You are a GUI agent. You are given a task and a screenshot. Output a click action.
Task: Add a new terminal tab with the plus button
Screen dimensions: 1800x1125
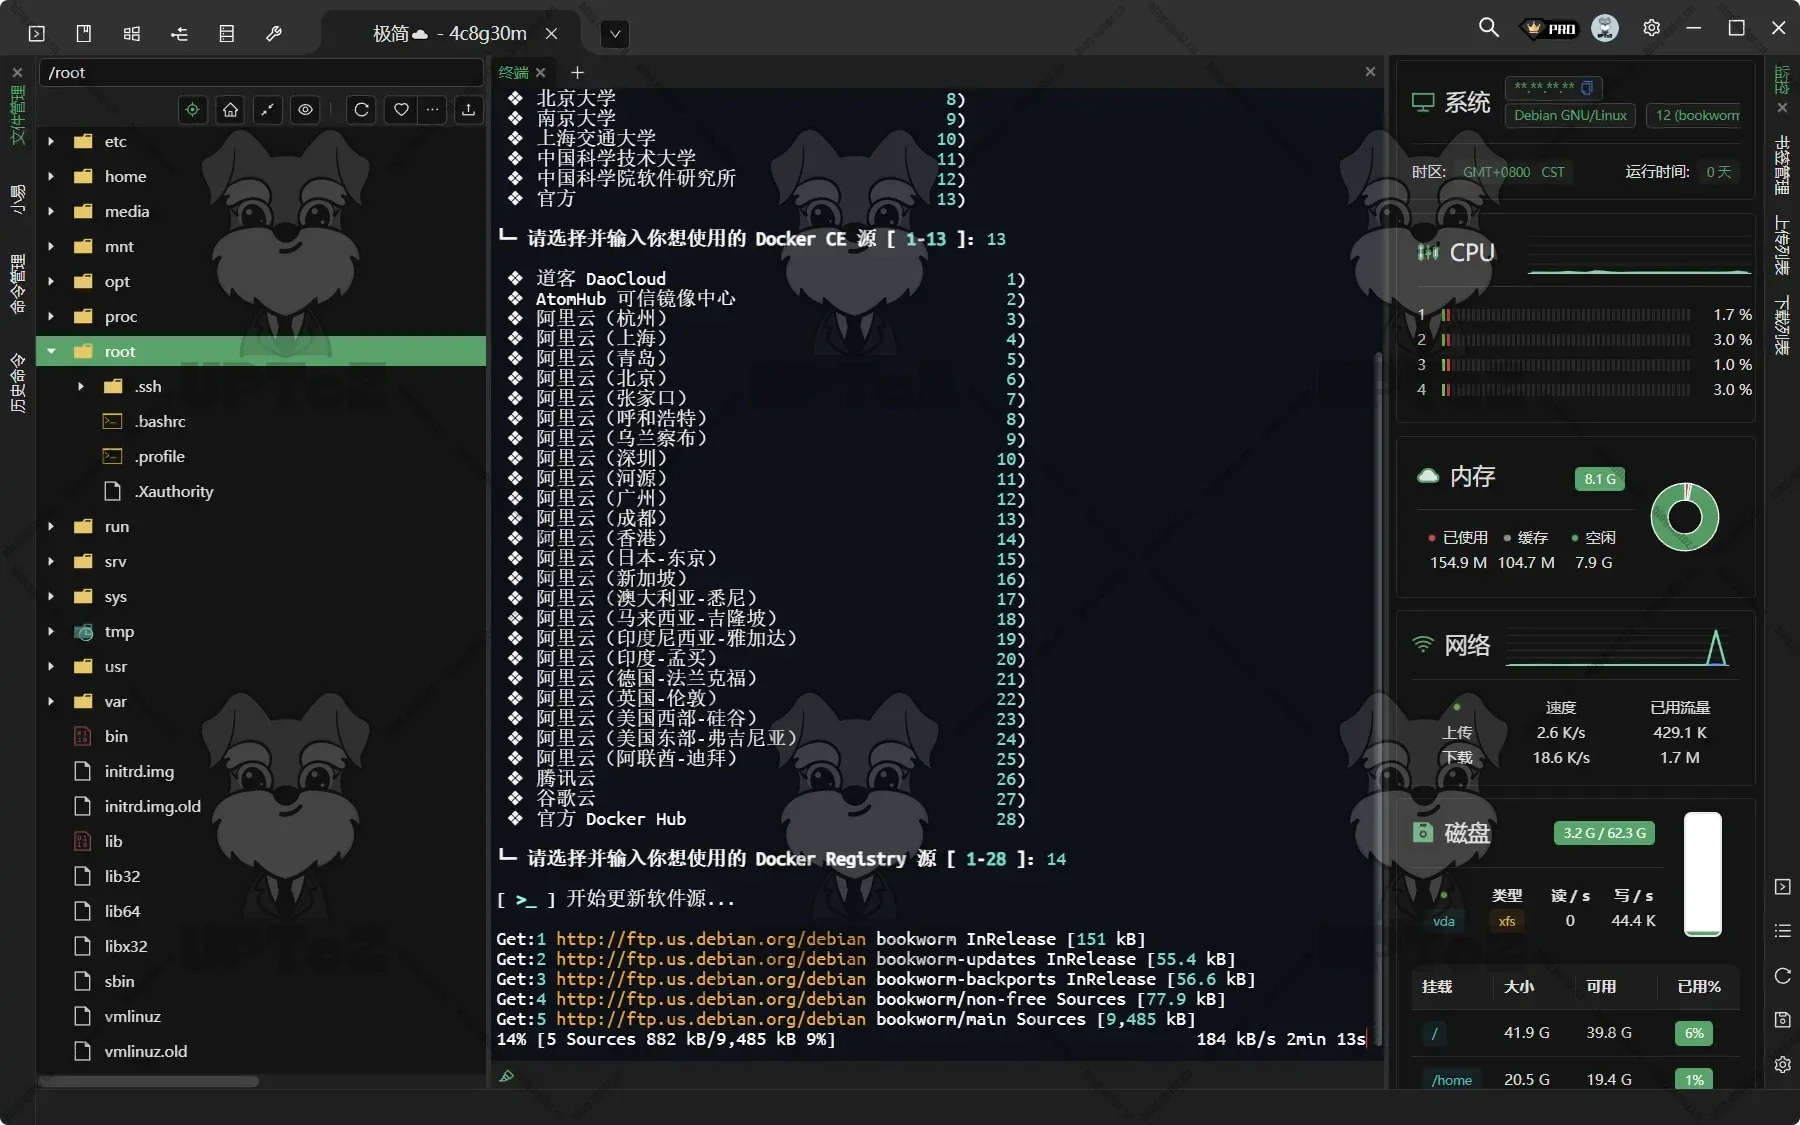(577, 72)
